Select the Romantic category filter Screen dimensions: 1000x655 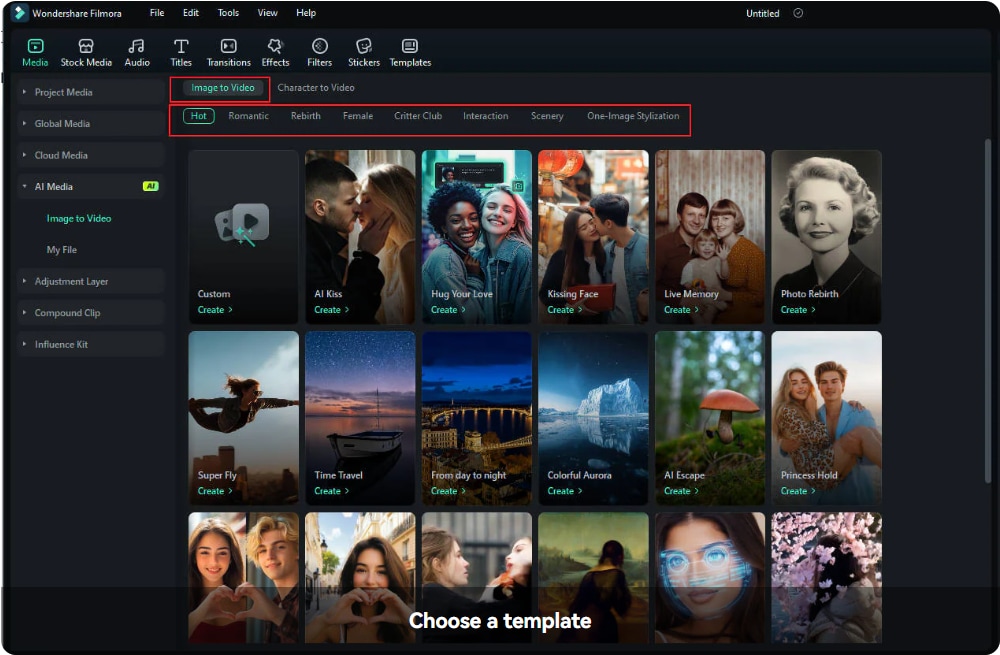coord(248,115)
